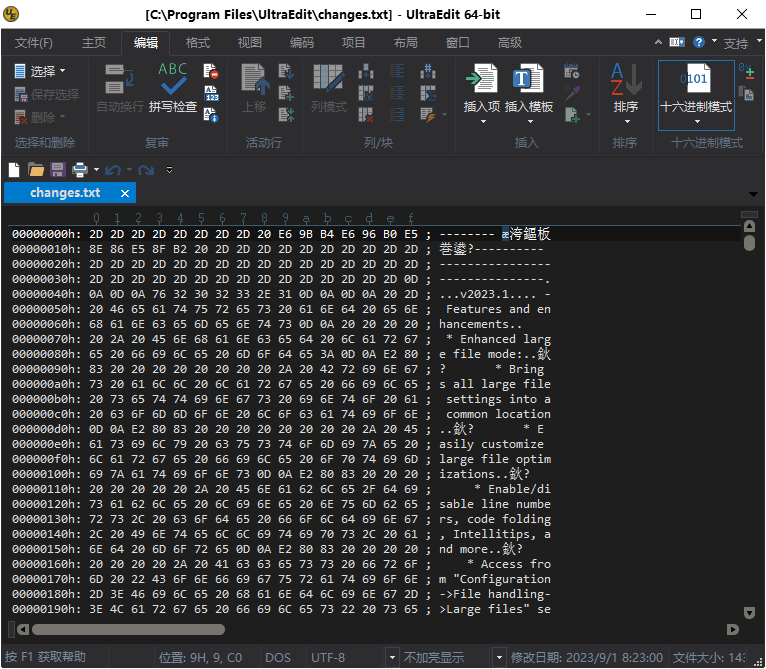Viewport: 766px width, 669px height.
Task: Click the blue help question mark icon
Action: (699, 43)
